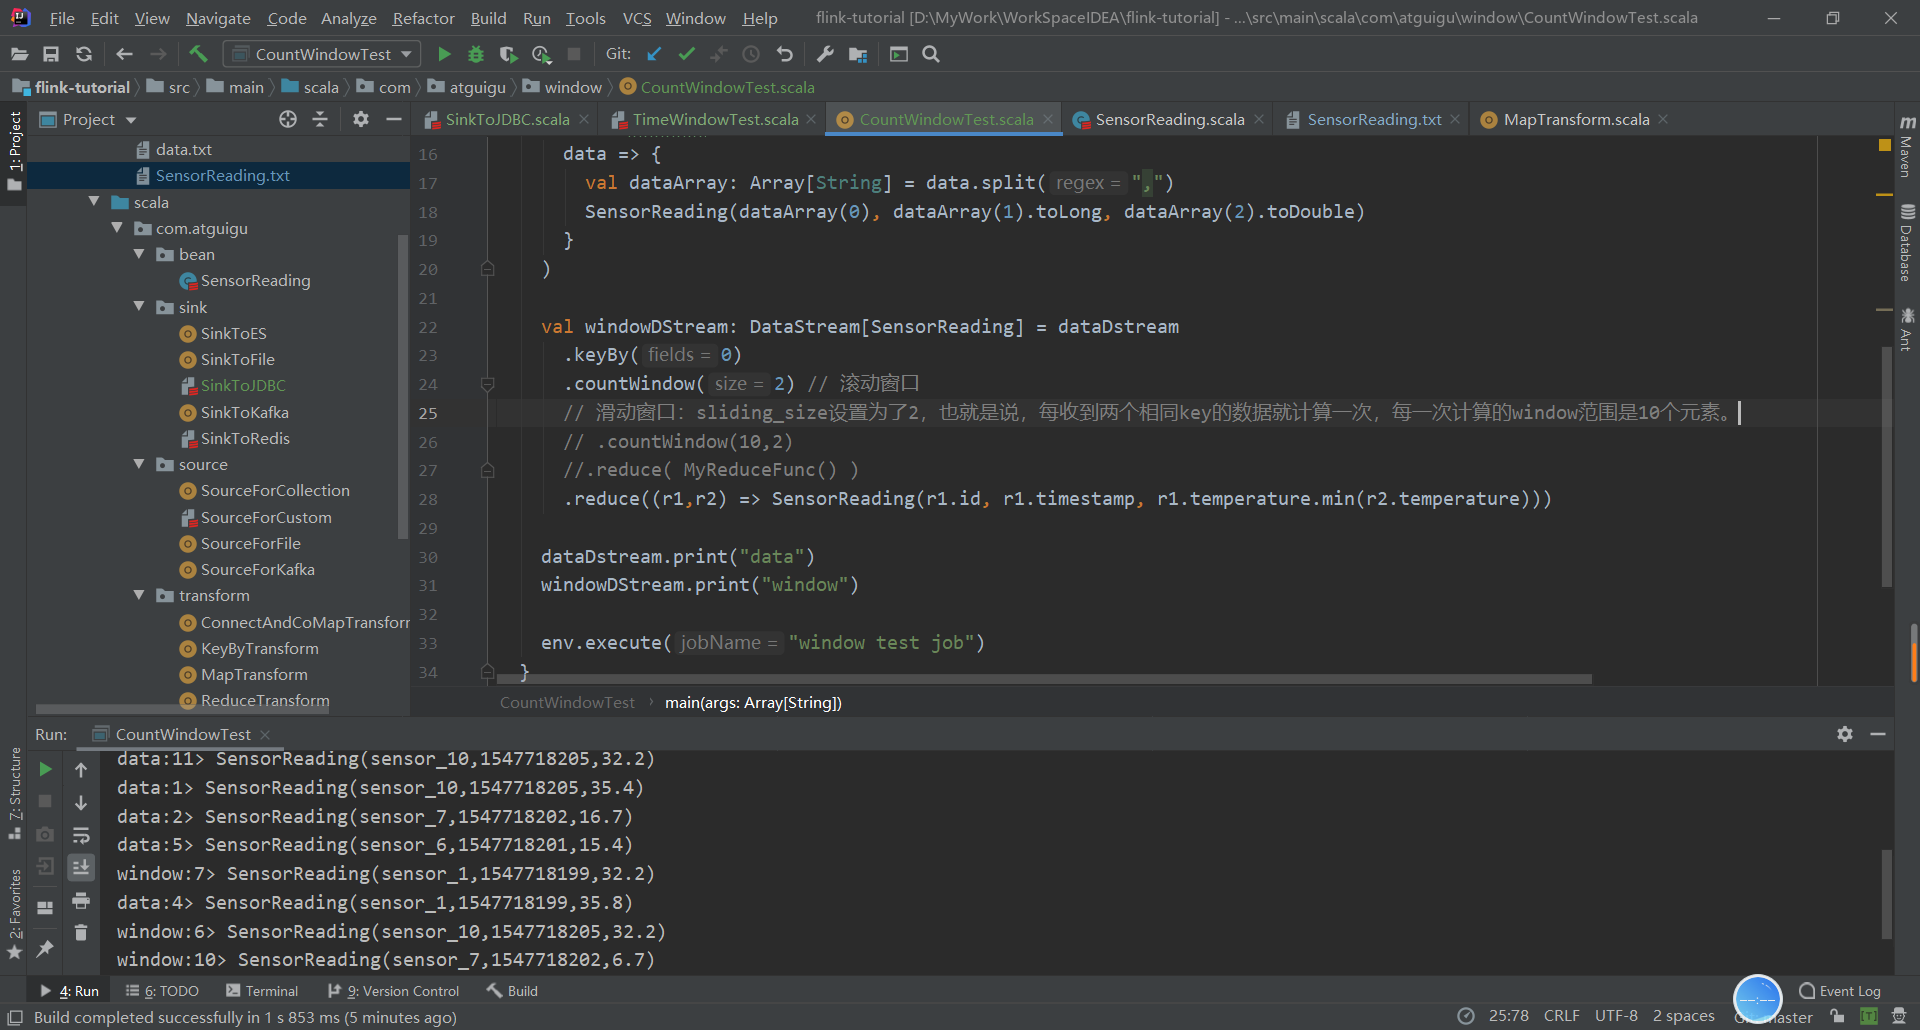Open the Event Log
The width and height of the screenshot is (1920, 1030).
pyautogui.click(x=1840, y=991)
